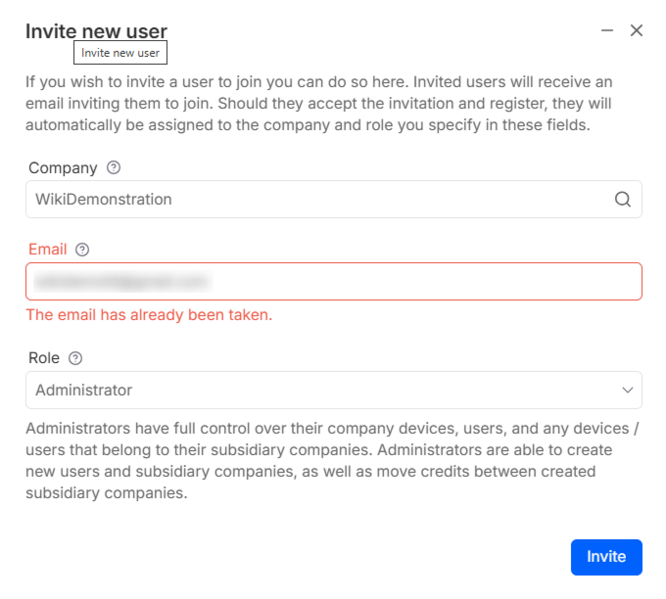Click the WikiDemonstration company field
The height and width of the screenshot is (599, 666).
(300, 199)
